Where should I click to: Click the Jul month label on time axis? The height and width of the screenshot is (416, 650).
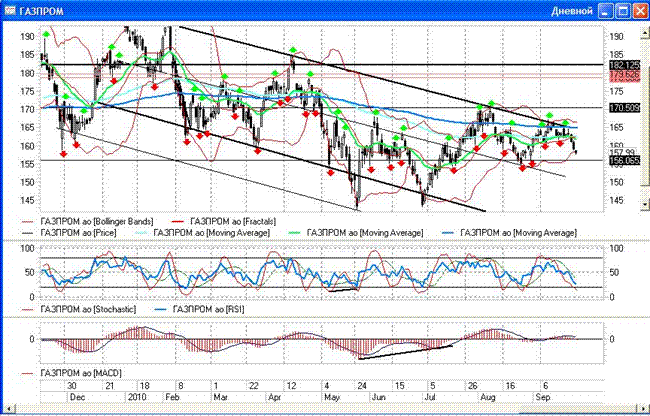click(x=431, y=397)
